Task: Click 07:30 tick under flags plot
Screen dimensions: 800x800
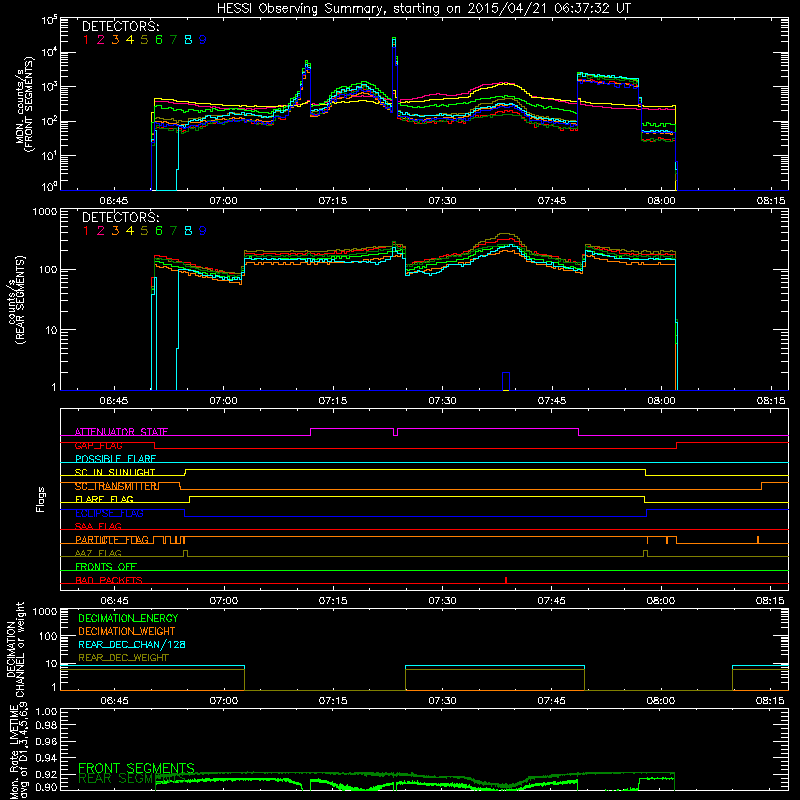Action: (x=442, y=601)
